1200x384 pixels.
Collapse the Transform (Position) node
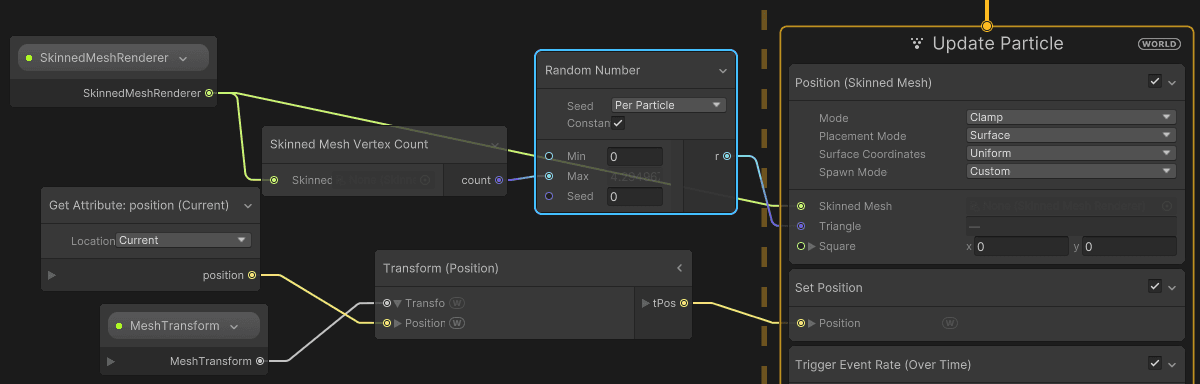[x=679, y=268]
